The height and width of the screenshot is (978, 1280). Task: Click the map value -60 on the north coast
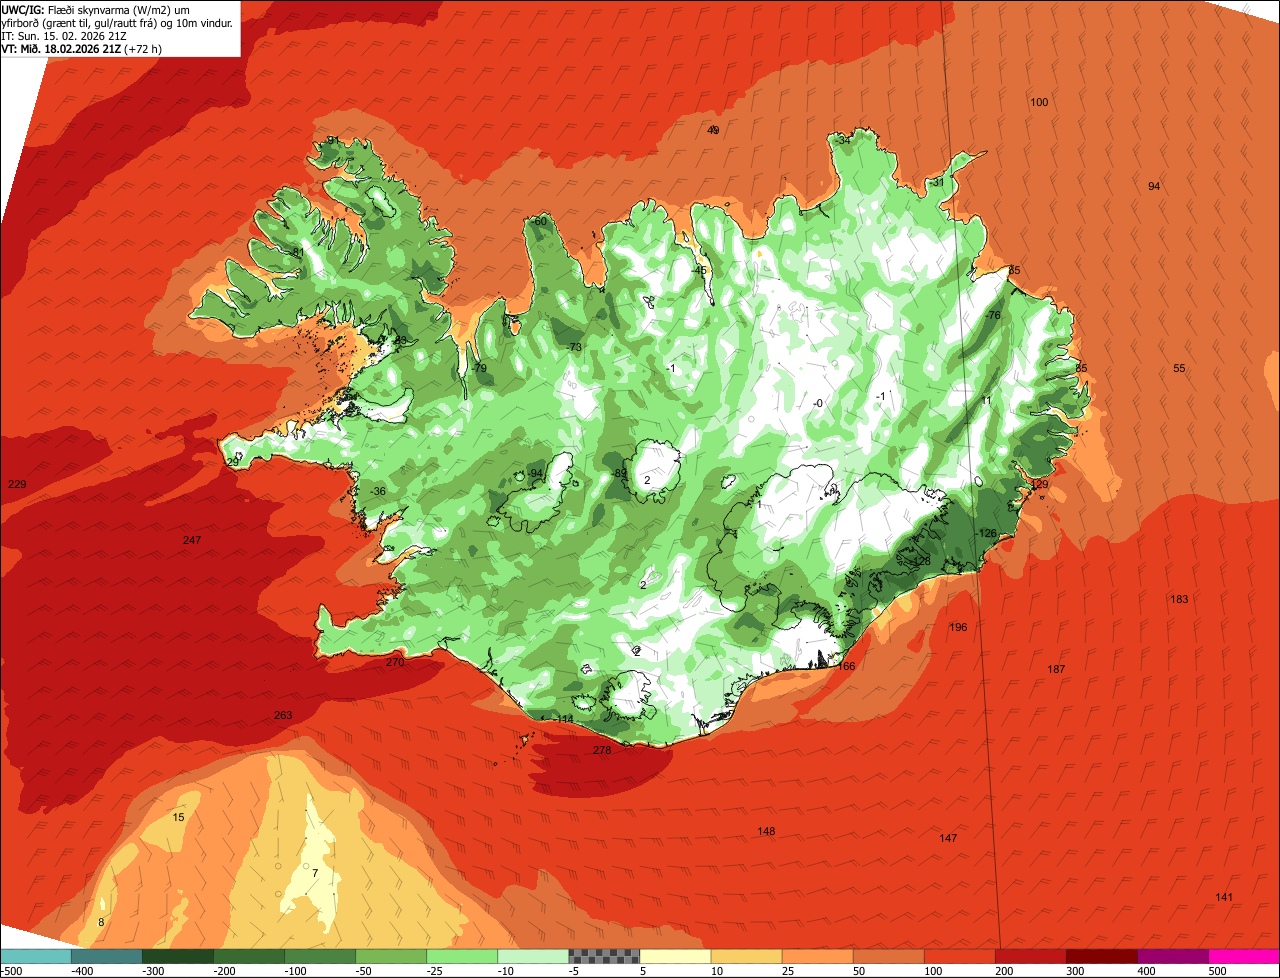[x=539, y=221]
